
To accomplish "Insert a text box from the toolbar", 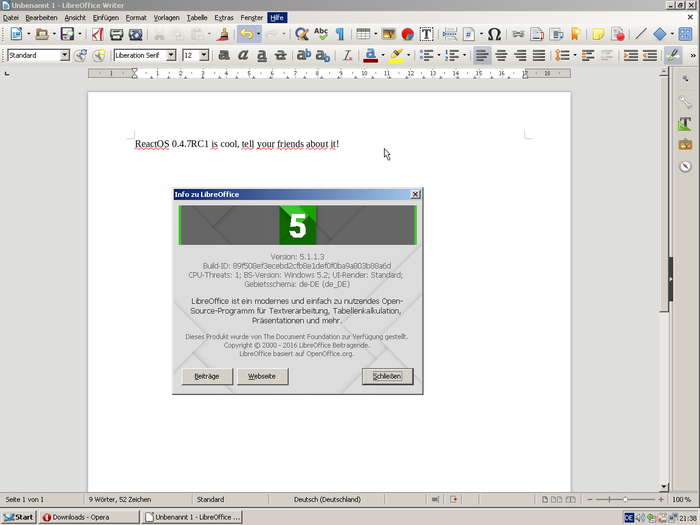I will pos(427,34).
